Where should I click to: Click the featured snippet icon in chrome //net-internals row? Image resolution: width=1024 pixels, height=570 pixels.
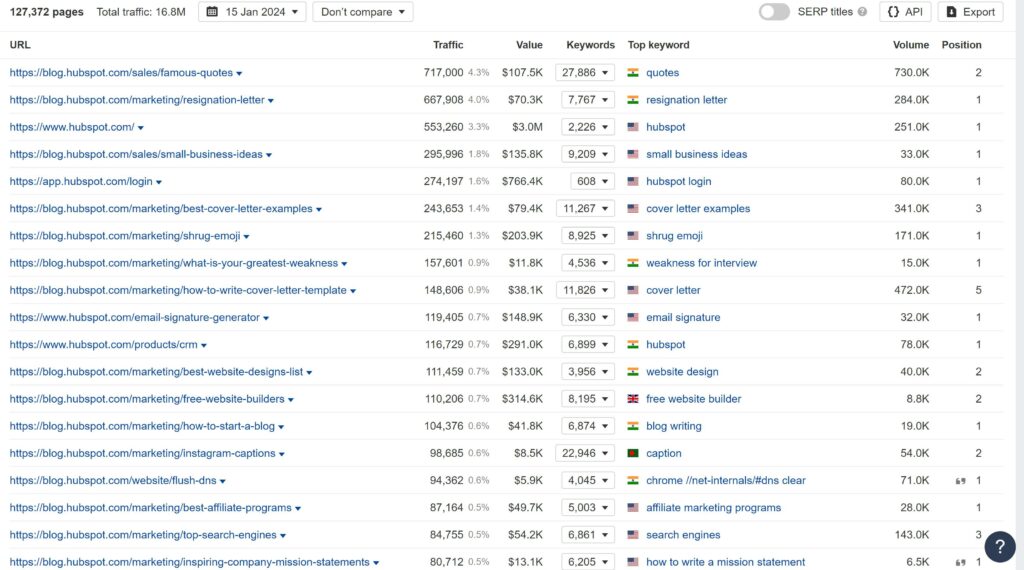(960, 481)
